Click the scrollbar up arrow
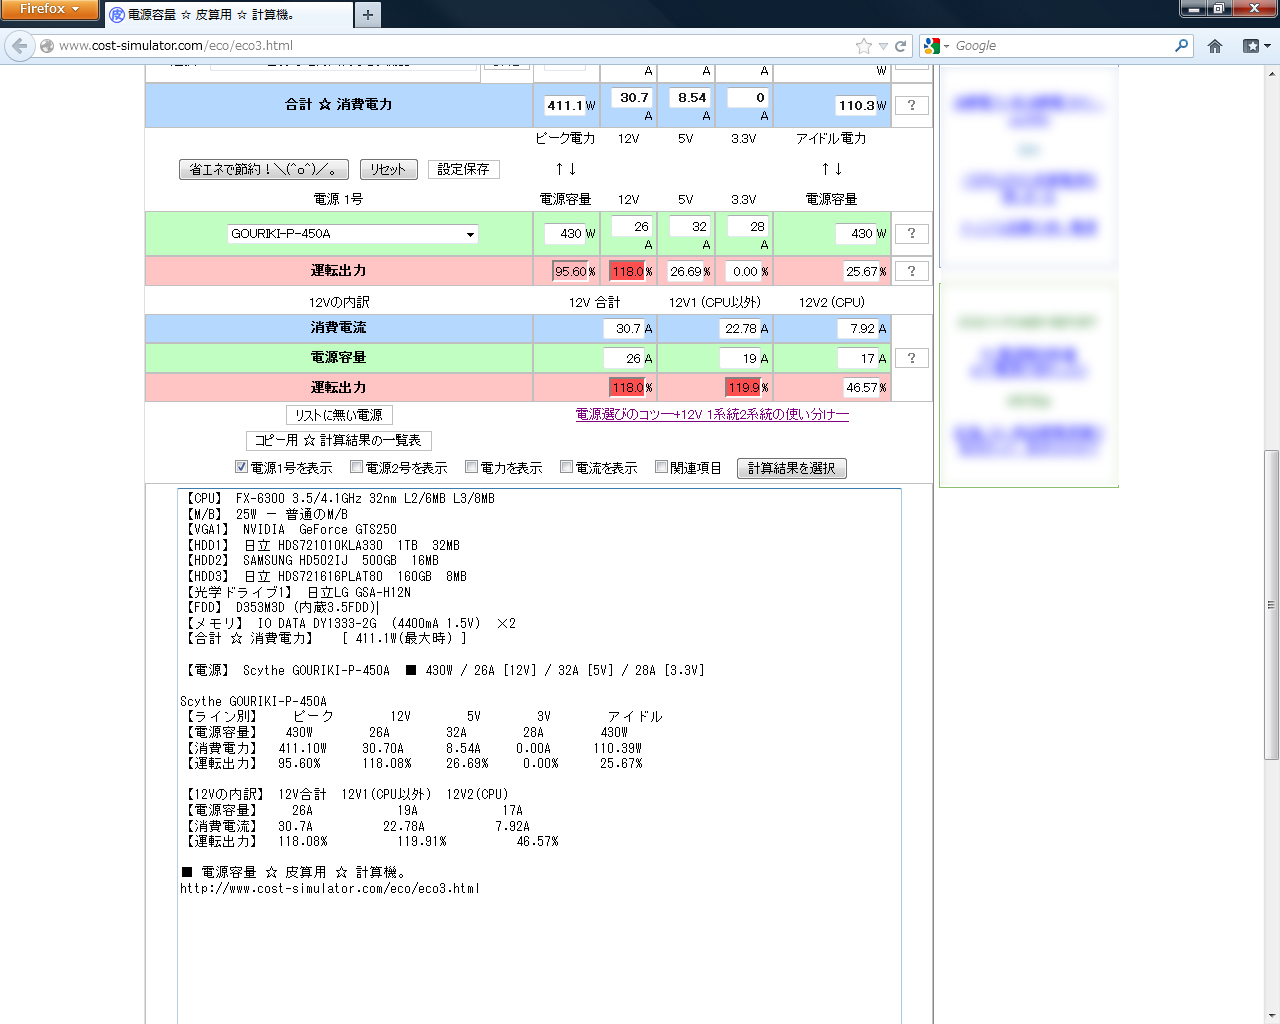This screenshot has height=1024, width=1280. (1272, 73)
